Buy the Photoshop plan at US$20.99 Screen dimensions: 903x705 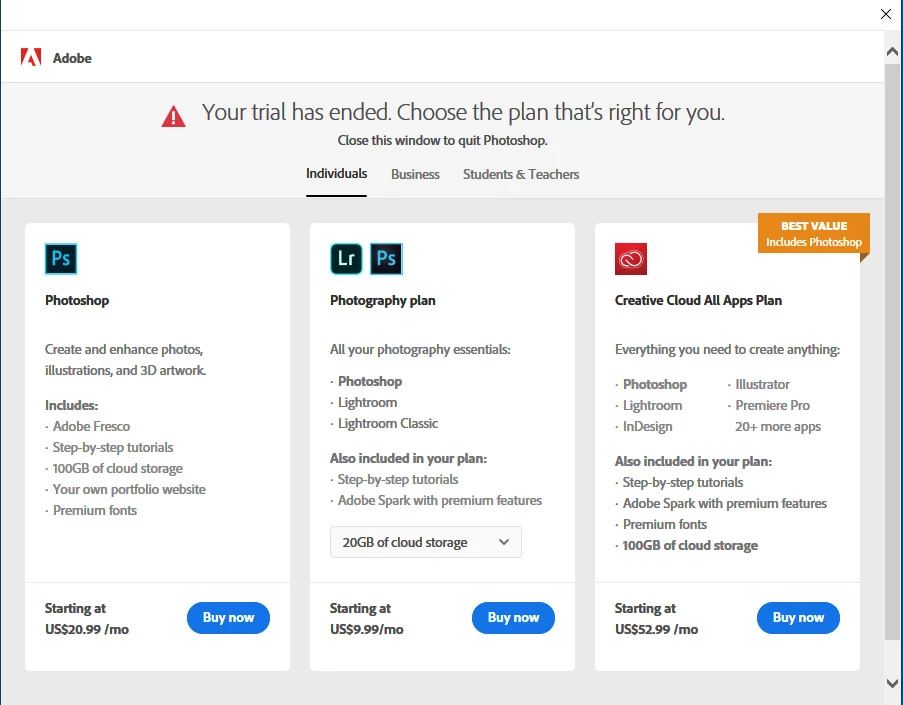point(228,617)
